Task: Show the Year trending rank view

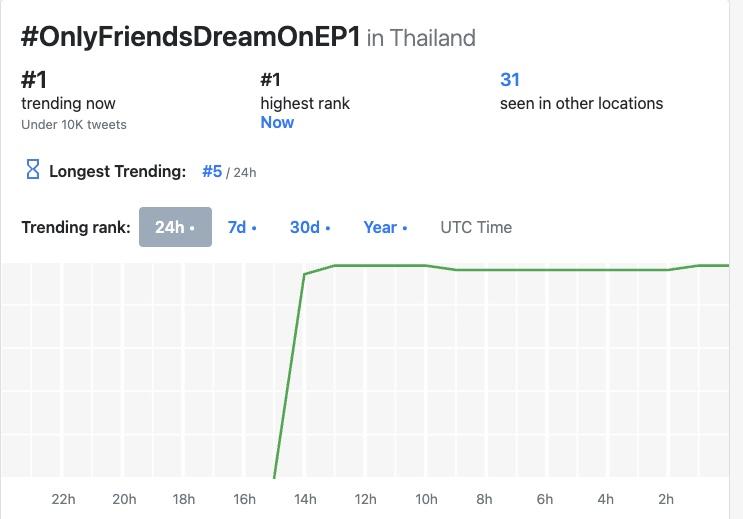Action: [x=385, y=227]
